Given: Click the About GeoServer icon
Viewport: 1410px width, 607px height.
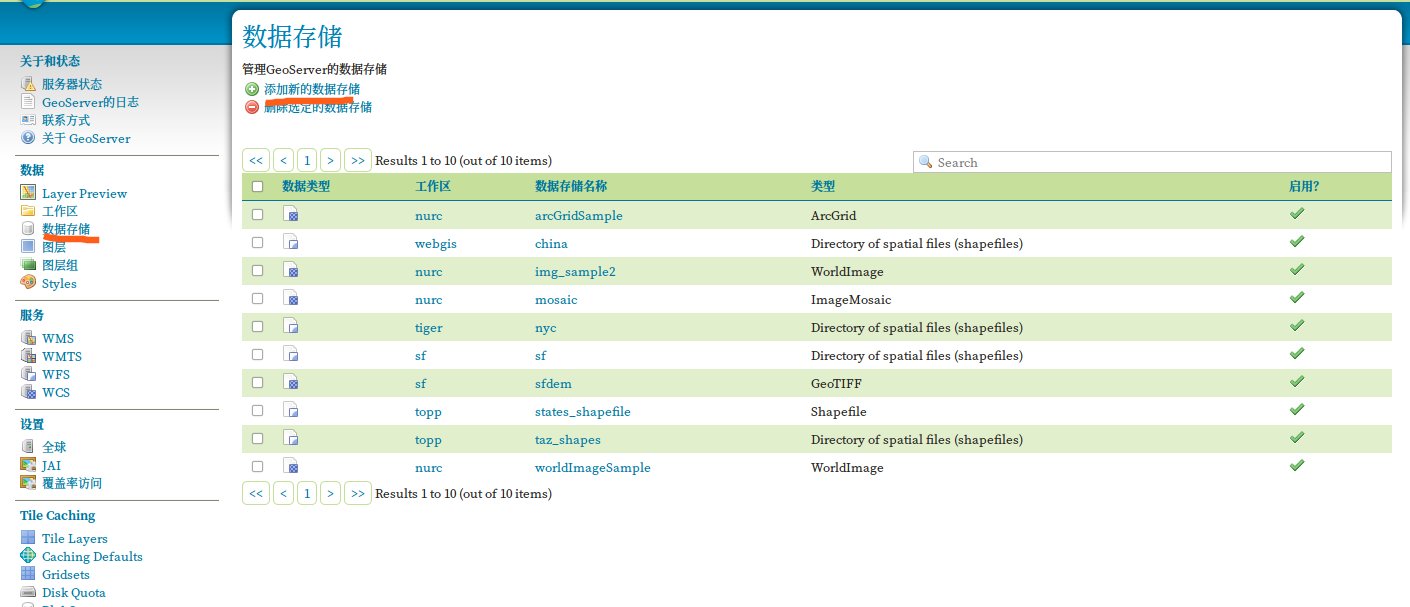Looking at the screenshot, I should click(28, 138).
